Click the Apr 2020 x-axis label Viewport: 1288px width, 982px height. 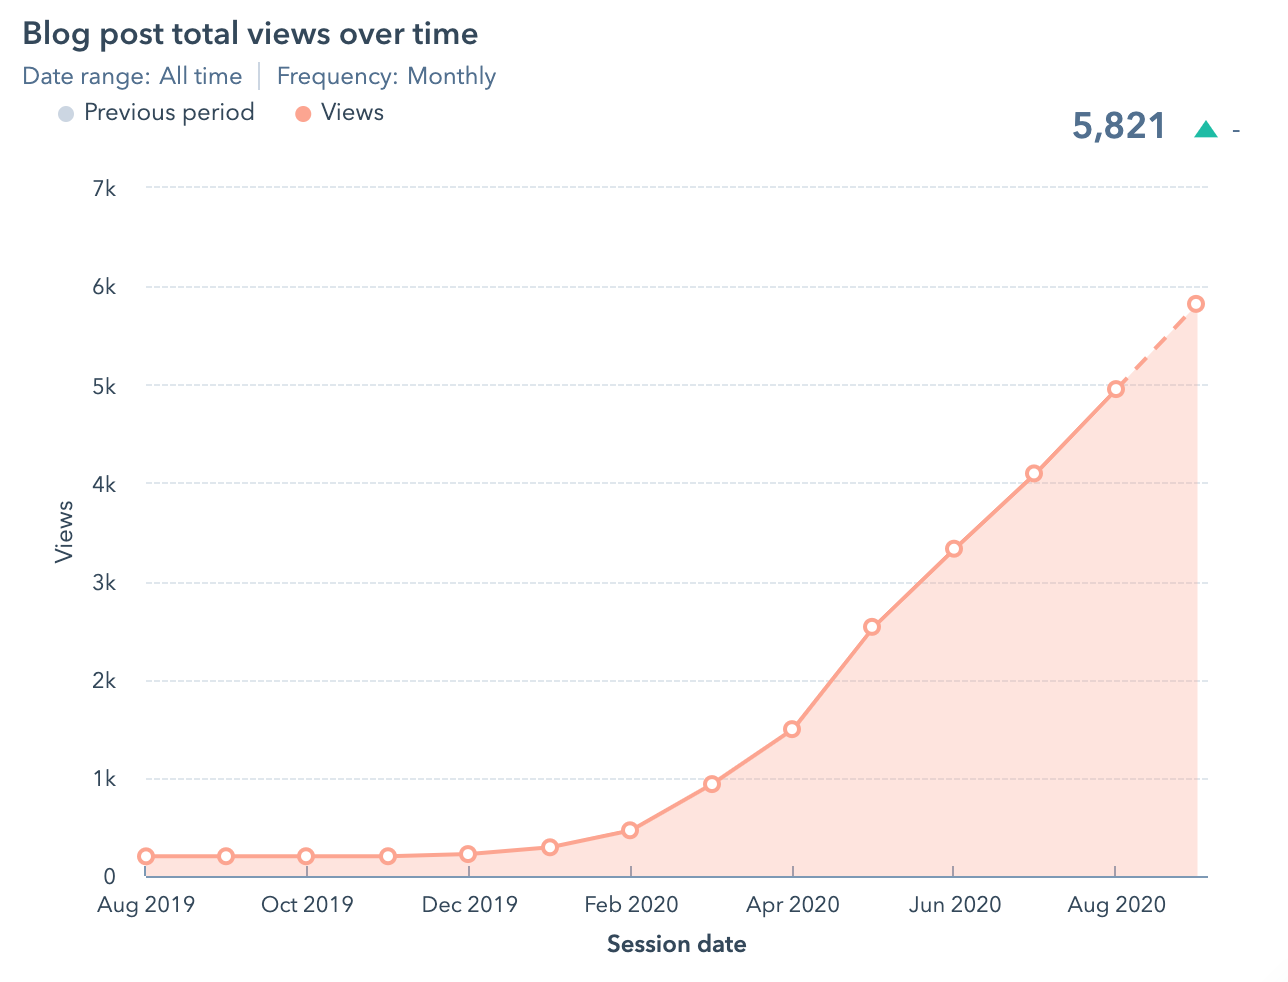pos(793,905)
